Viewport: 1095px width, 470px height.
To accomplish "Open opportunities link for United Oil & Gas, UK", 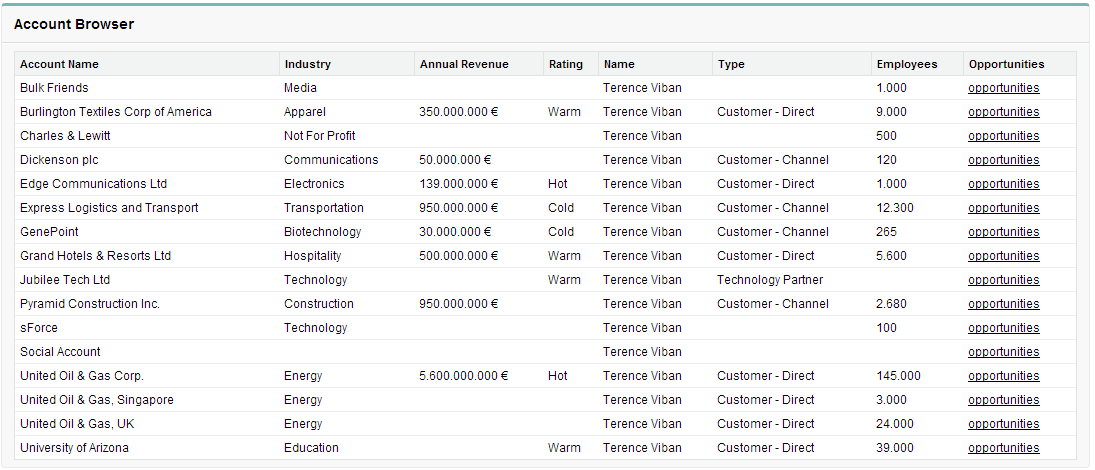I will coord(1004,423).
